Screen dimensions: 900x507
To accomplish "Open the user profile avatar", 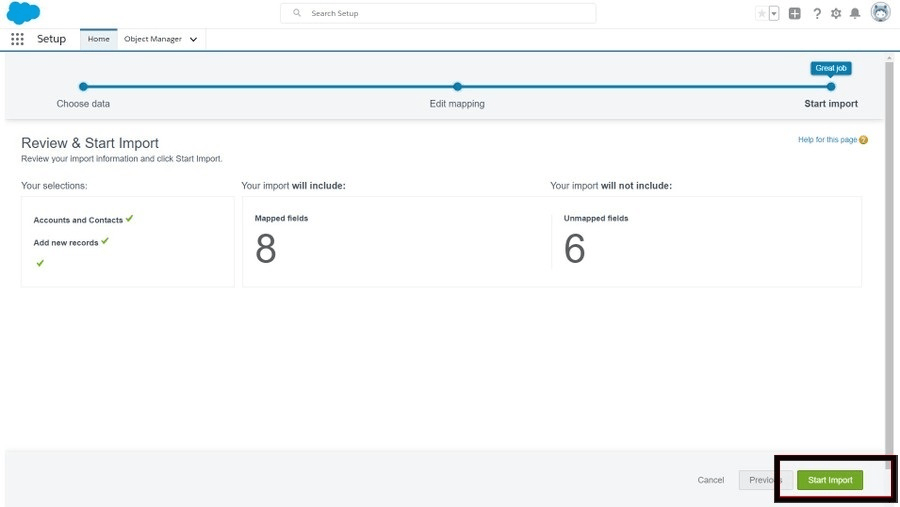I will point(880,12).
